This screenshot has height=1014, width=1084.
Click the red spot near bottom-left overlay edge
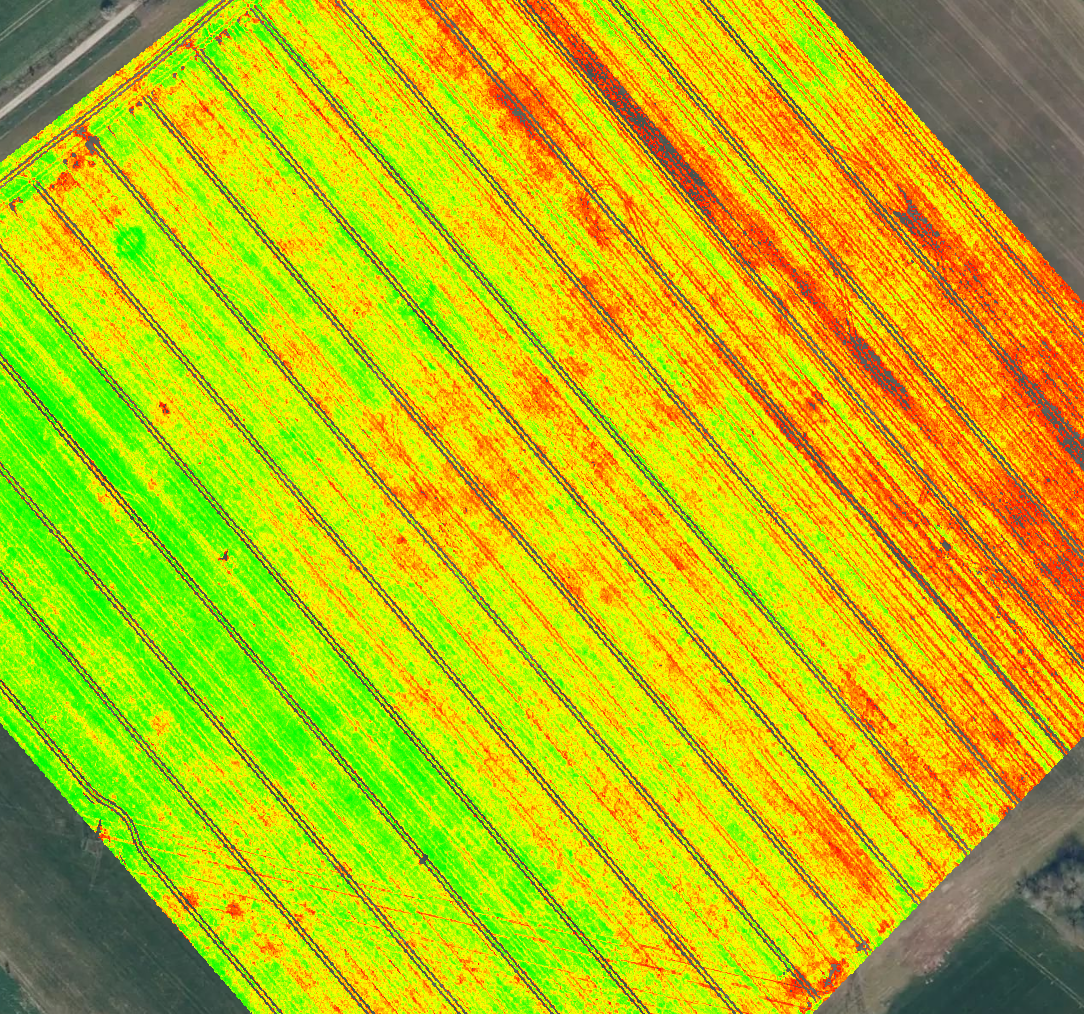pos(234,909)
